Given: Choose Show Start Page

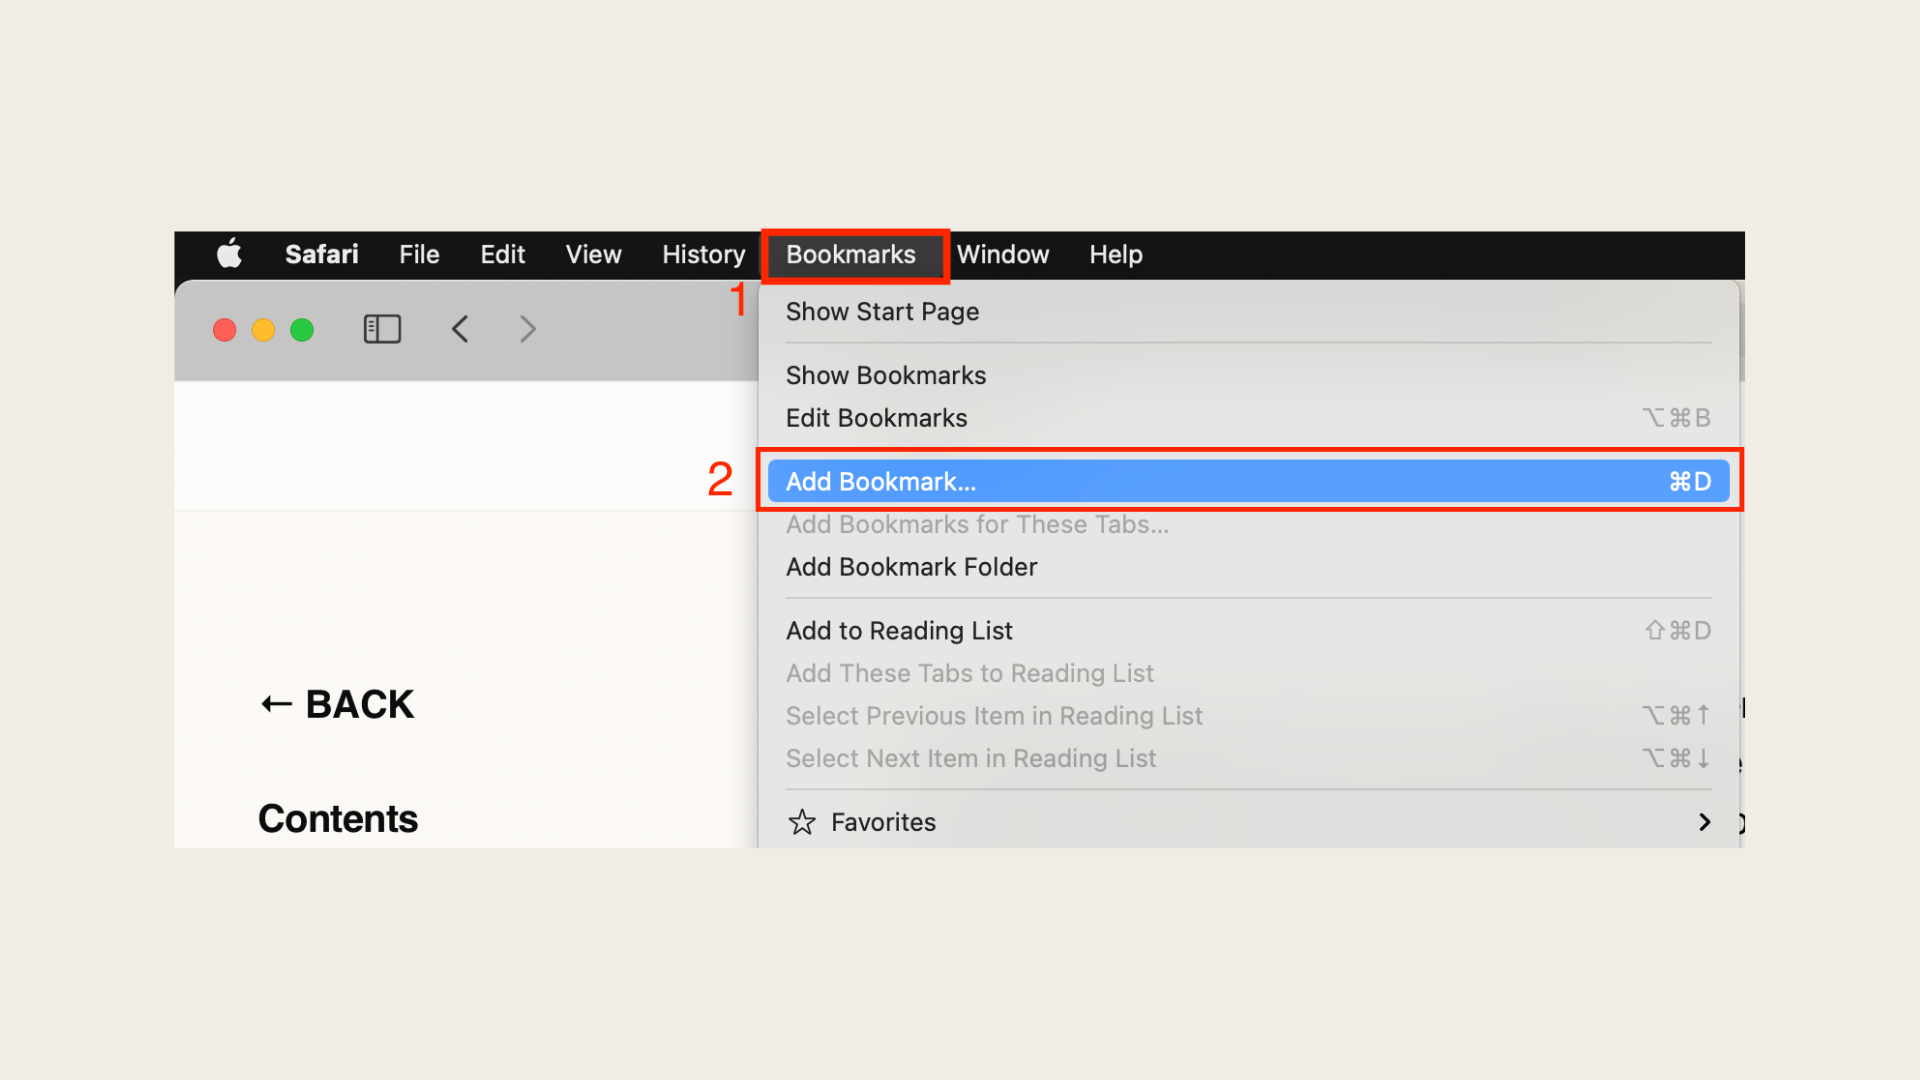Looking at the screenshot, I should pos(1248,312).
